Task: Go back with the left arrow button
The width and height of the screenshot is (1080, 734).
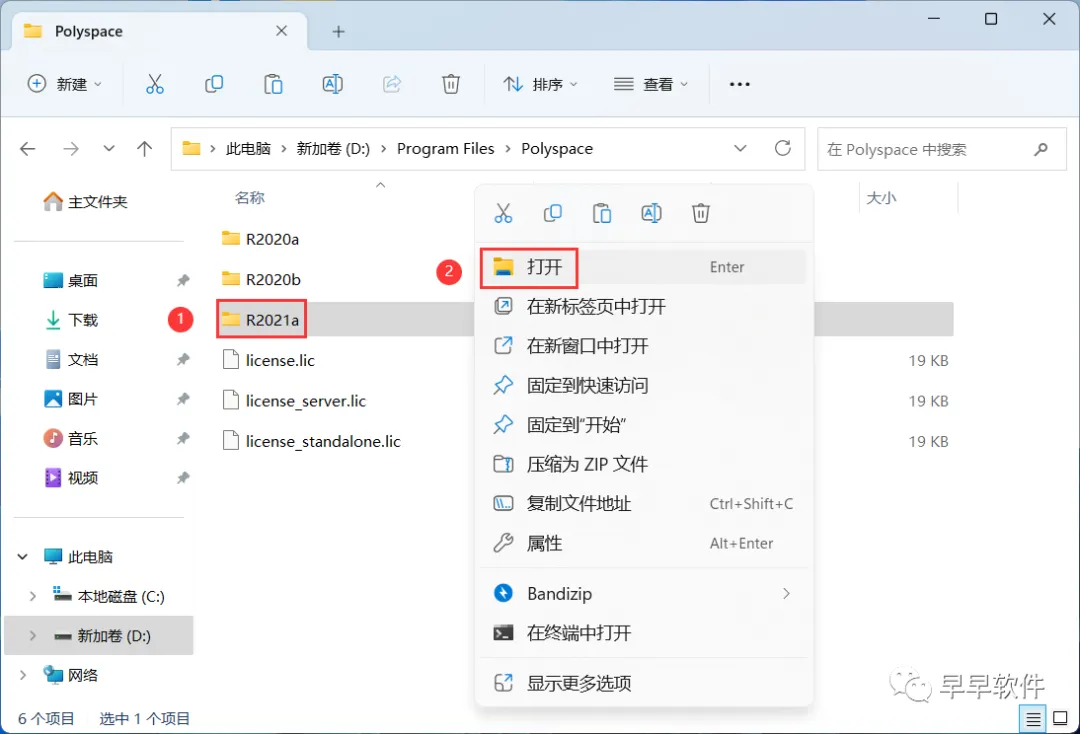Action: pyautogui.click(x=28, y=149)
